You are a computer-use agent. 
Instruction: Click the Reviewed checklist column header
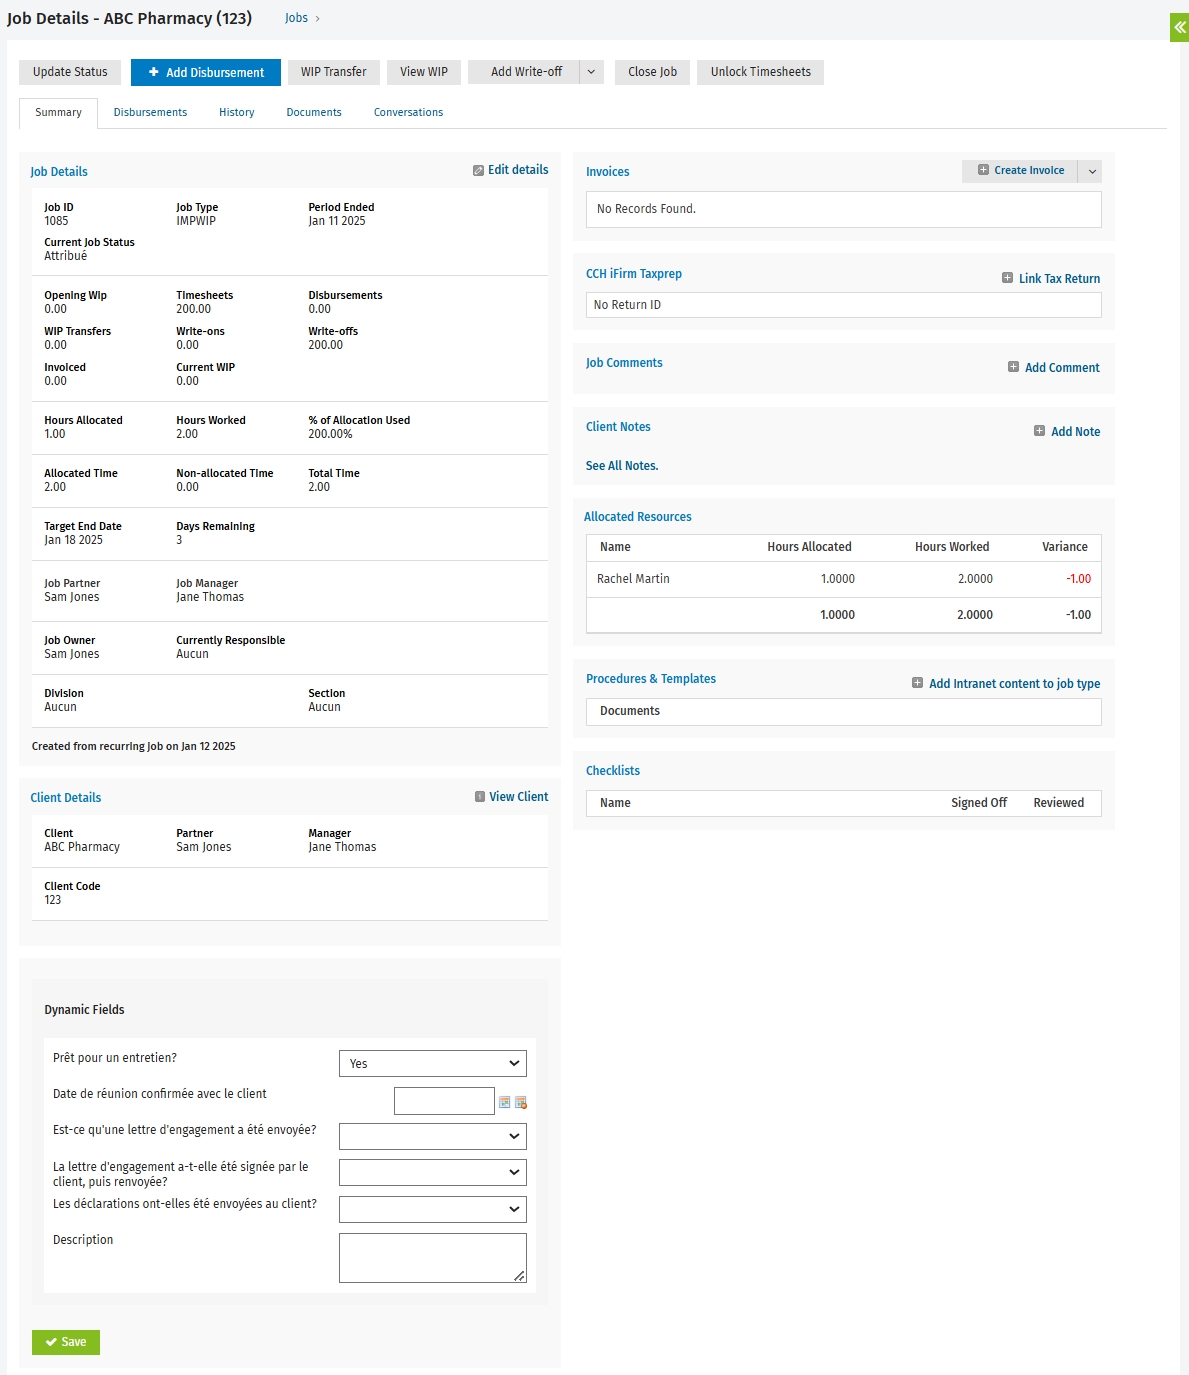click(x=1059, y=803)
